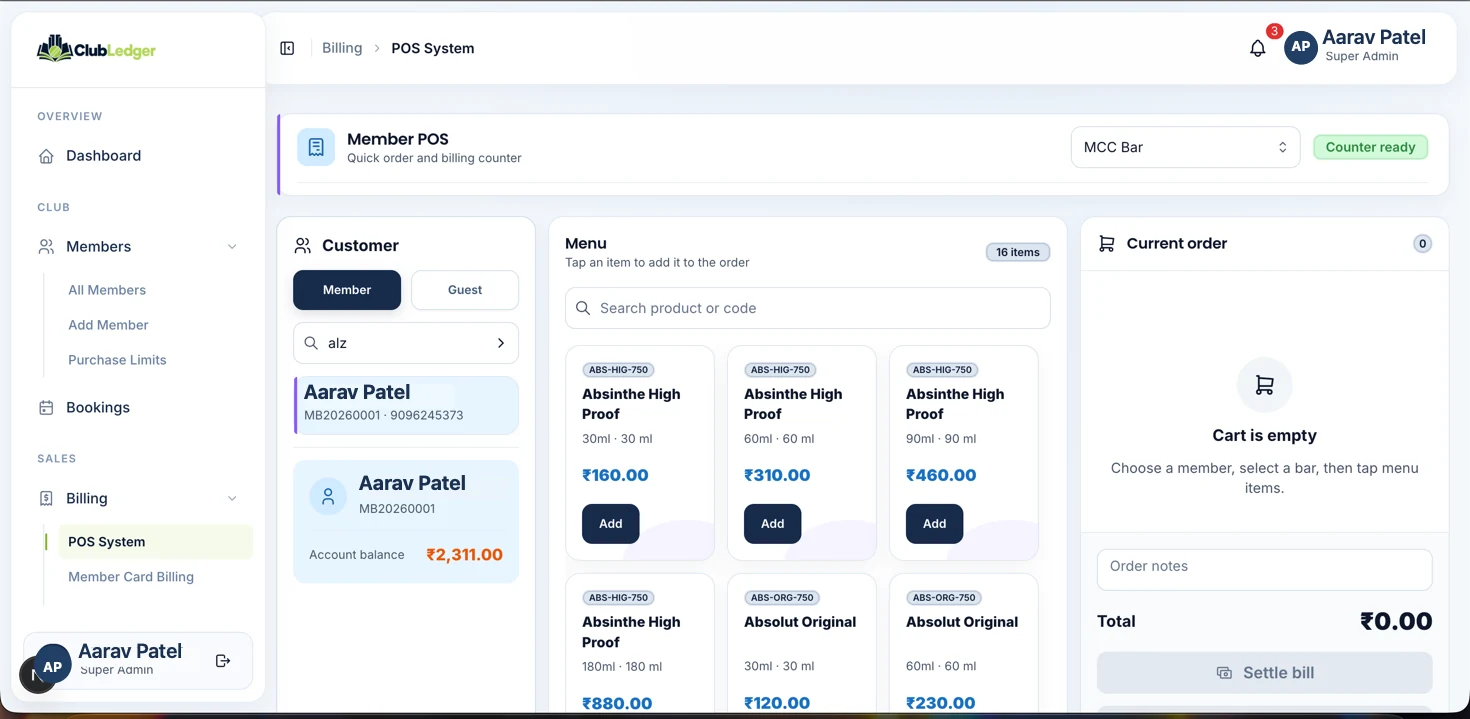1470x719 pixels.
Task: Click the Order notes field
Action: tap(1264, 569)
